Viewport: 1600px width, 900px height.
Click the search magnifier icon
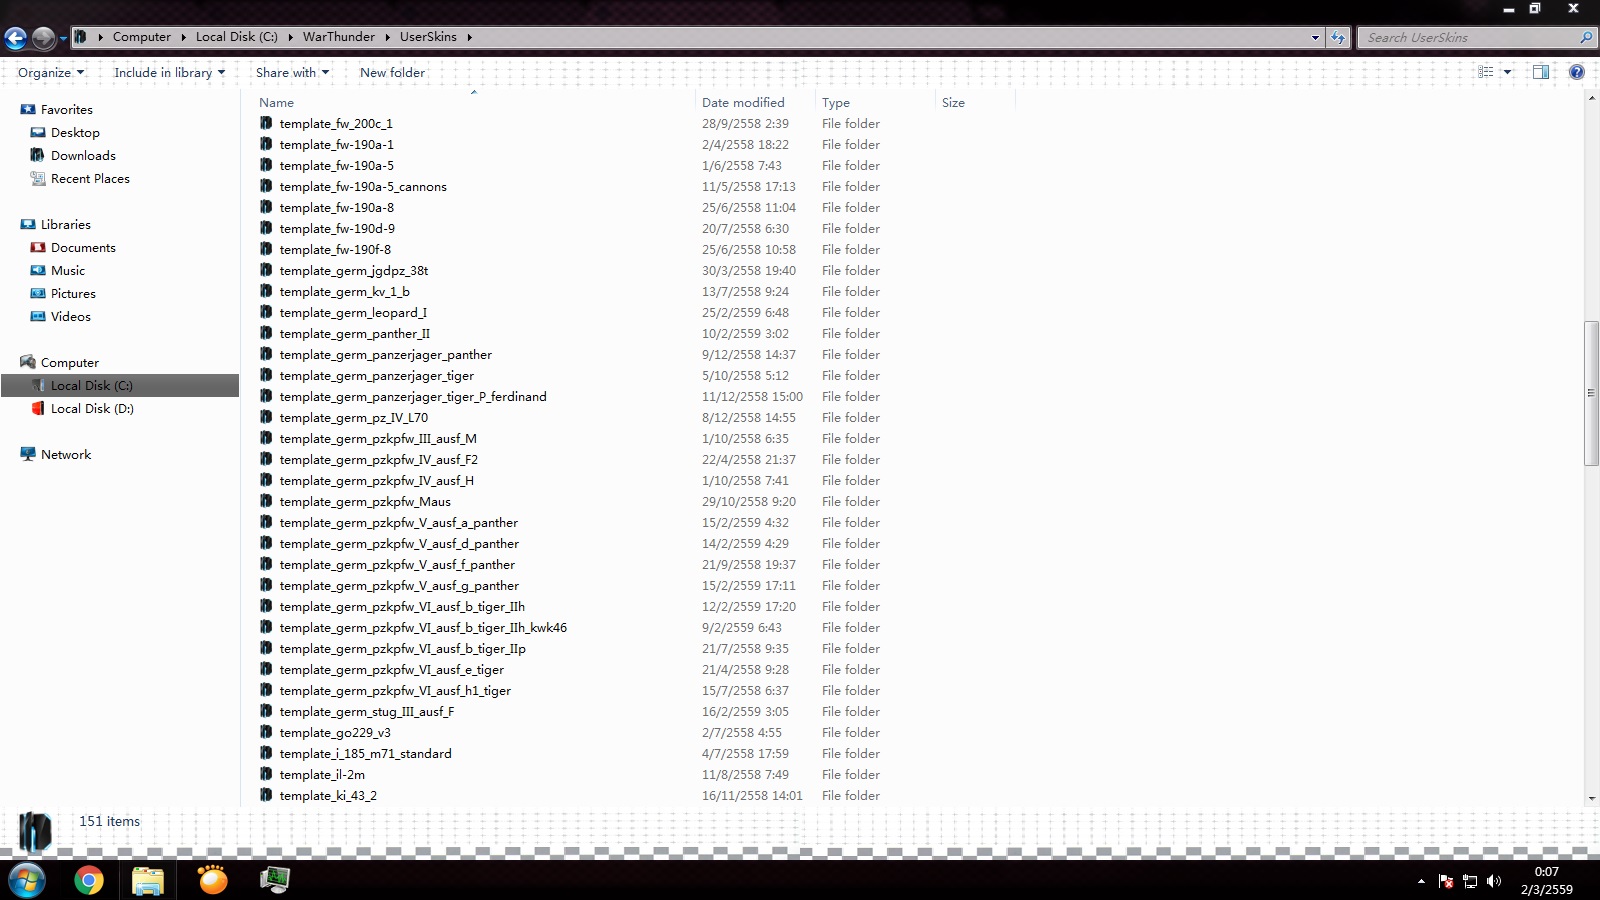click(x=1586, y=38)
